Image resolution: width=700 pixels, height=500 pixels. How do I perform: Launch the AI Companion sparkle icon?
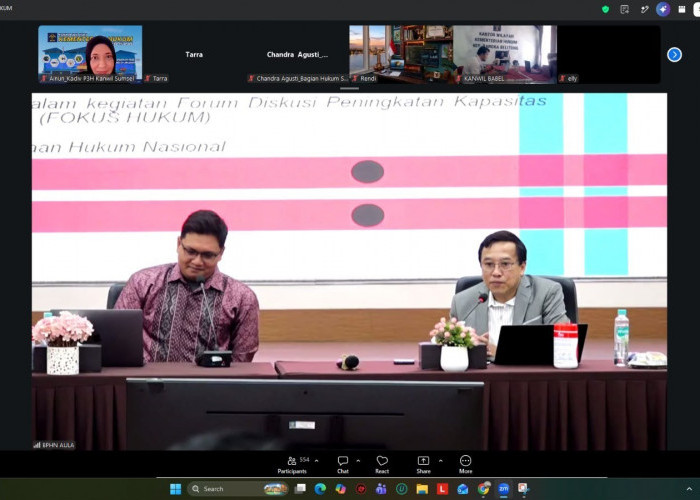pos(663,9)
